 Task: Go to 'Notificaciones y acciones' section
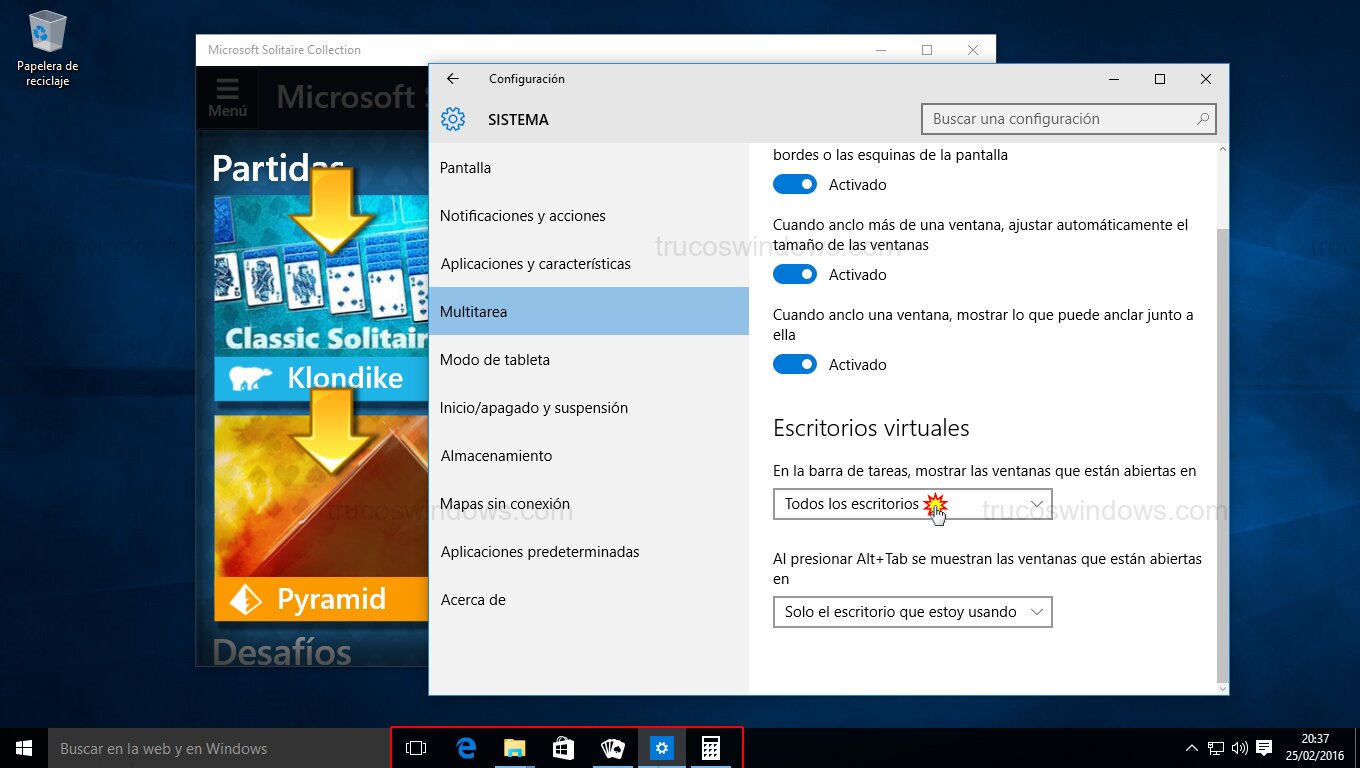[523, 216]
